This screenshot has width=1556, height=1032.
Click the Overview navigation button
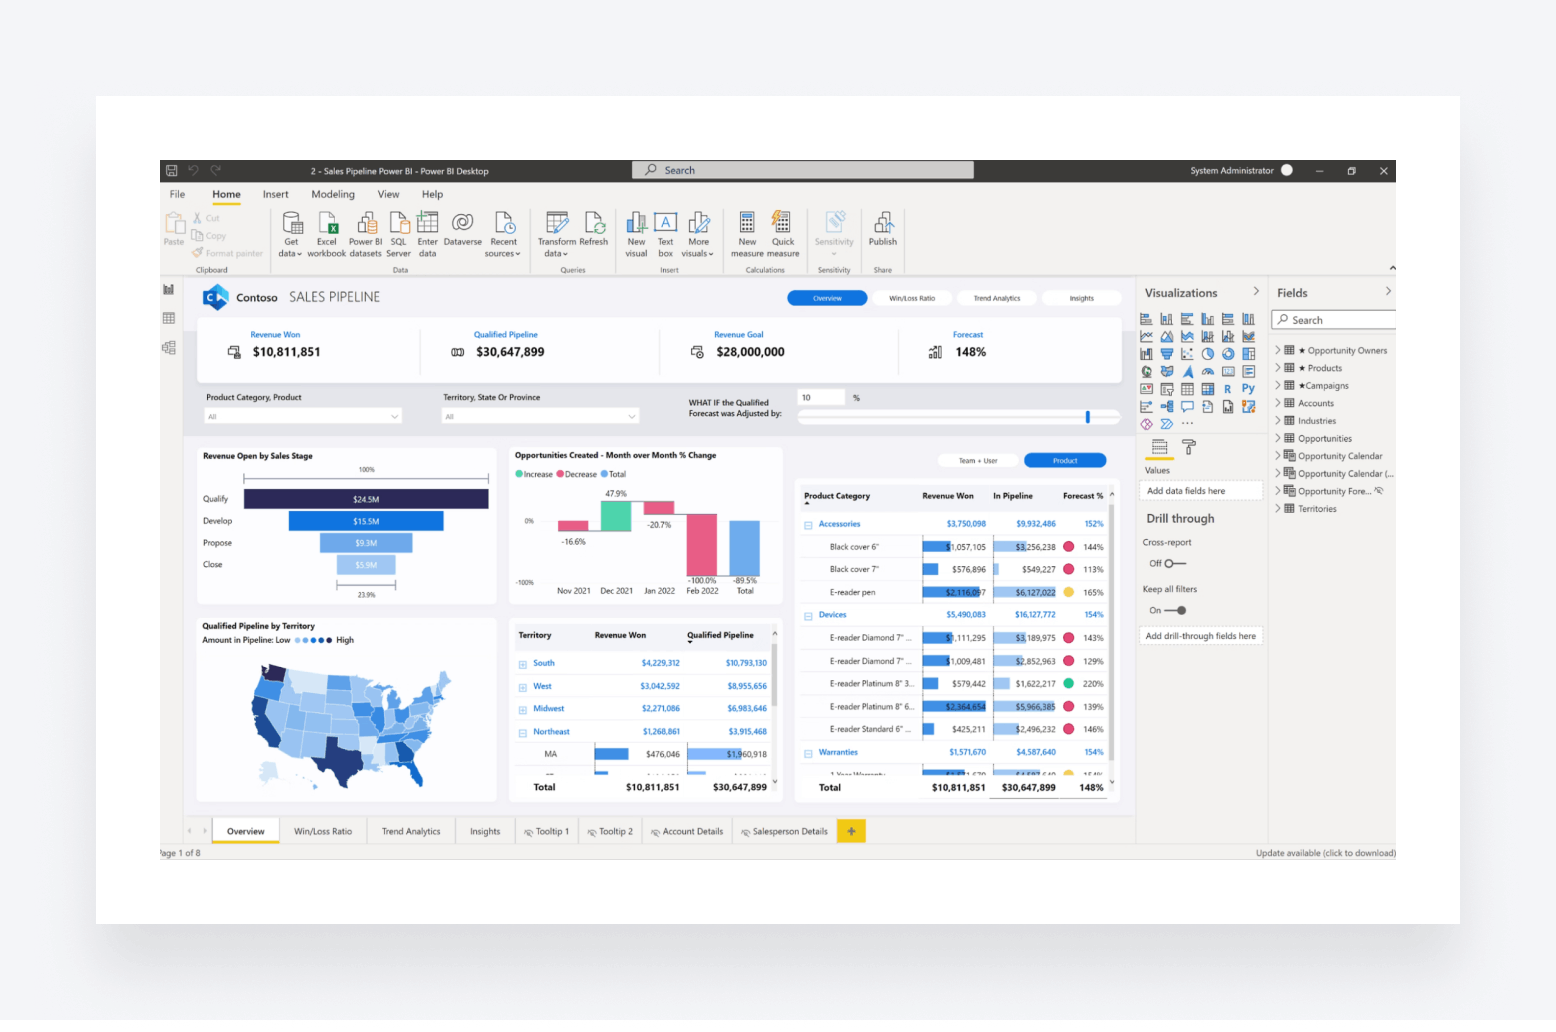coord(827,298)
